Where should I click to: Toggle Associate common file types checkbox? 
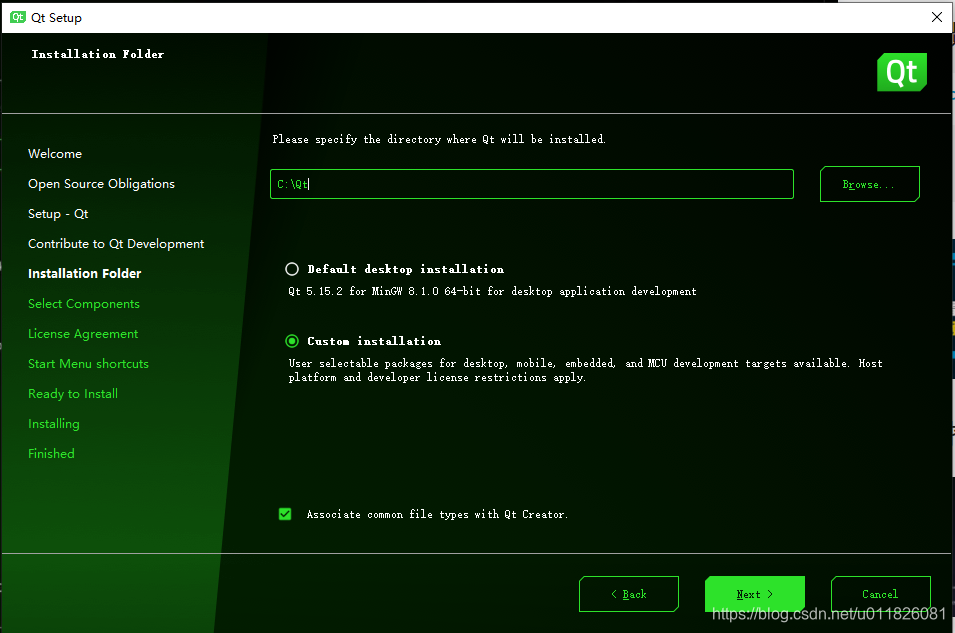[x=284, y=514]
